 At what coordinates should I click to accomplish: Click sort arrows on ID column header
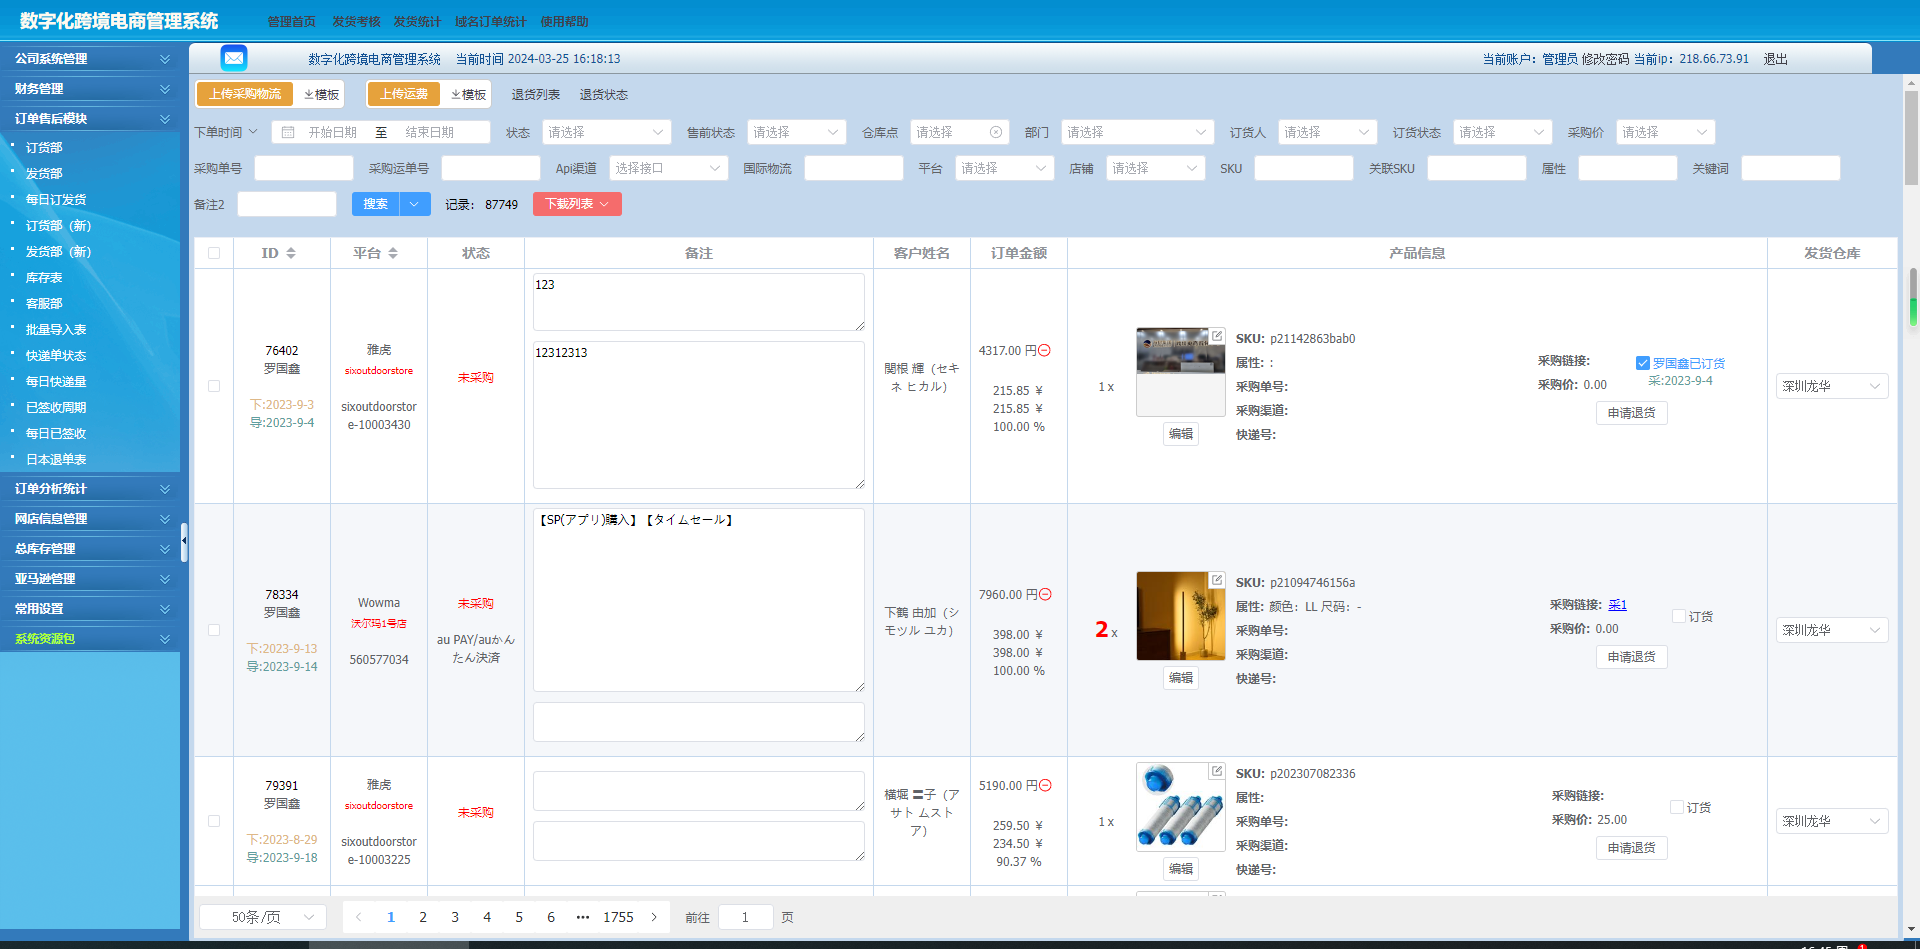click(x=291, y=254)
